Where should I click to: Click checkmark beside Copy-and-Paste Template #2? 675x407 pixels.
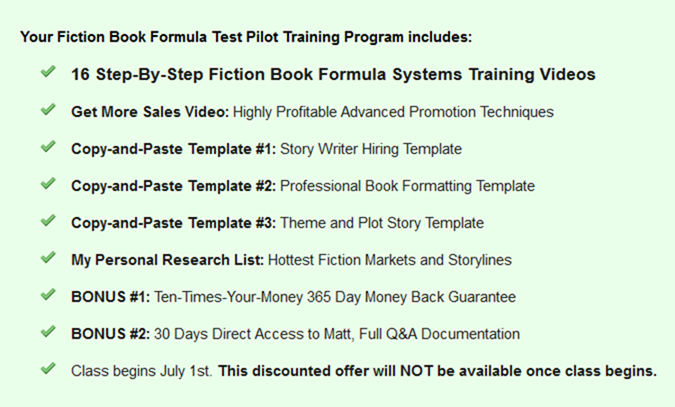[47, 184]
